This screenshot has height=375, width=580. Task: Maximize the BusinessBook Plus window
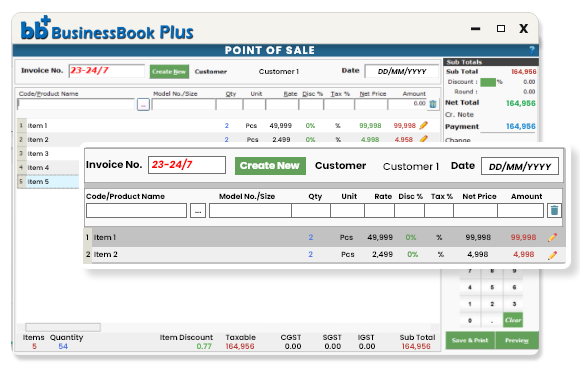point(501,28)
